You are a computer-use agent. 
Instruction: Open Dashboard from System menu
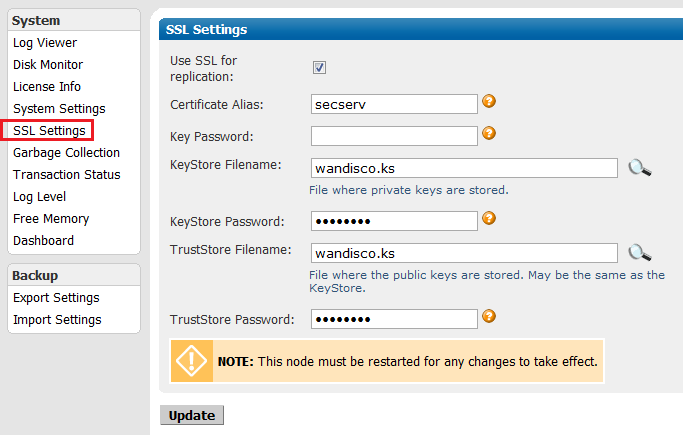coord(43,240)
